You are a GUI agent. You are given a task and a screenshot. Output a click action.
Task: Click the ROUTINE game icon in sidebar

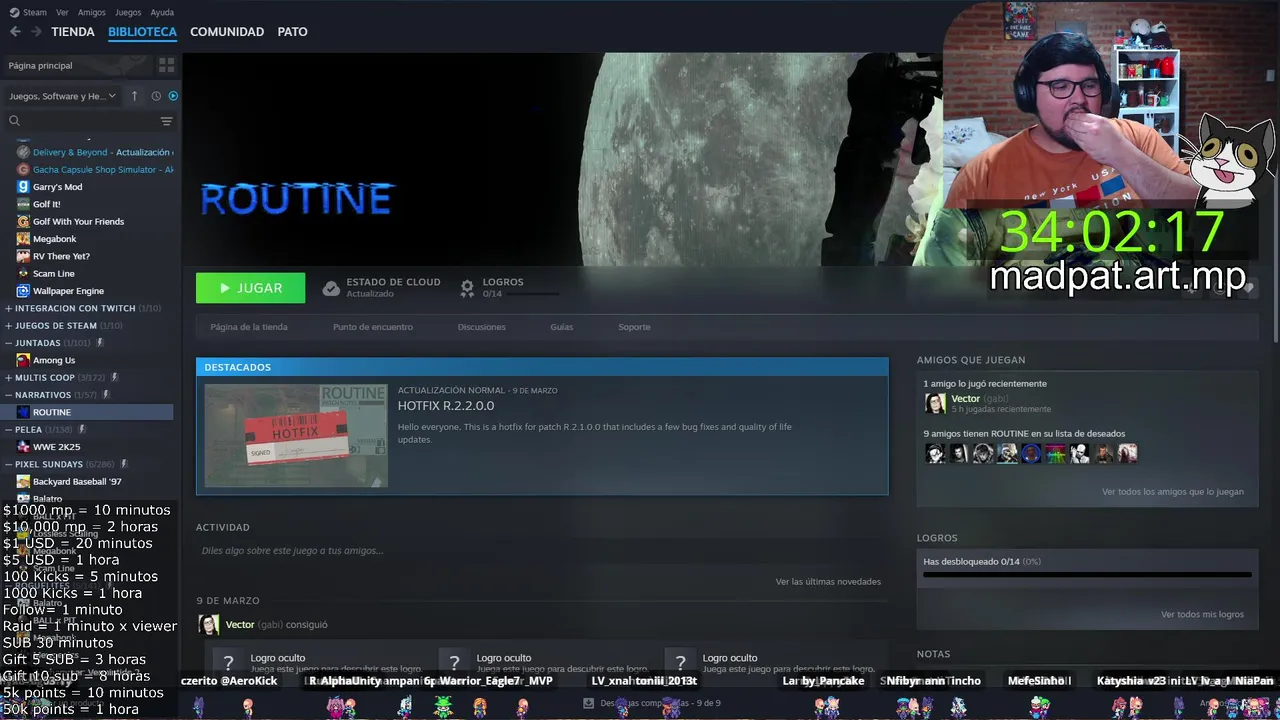coord(23,412)
